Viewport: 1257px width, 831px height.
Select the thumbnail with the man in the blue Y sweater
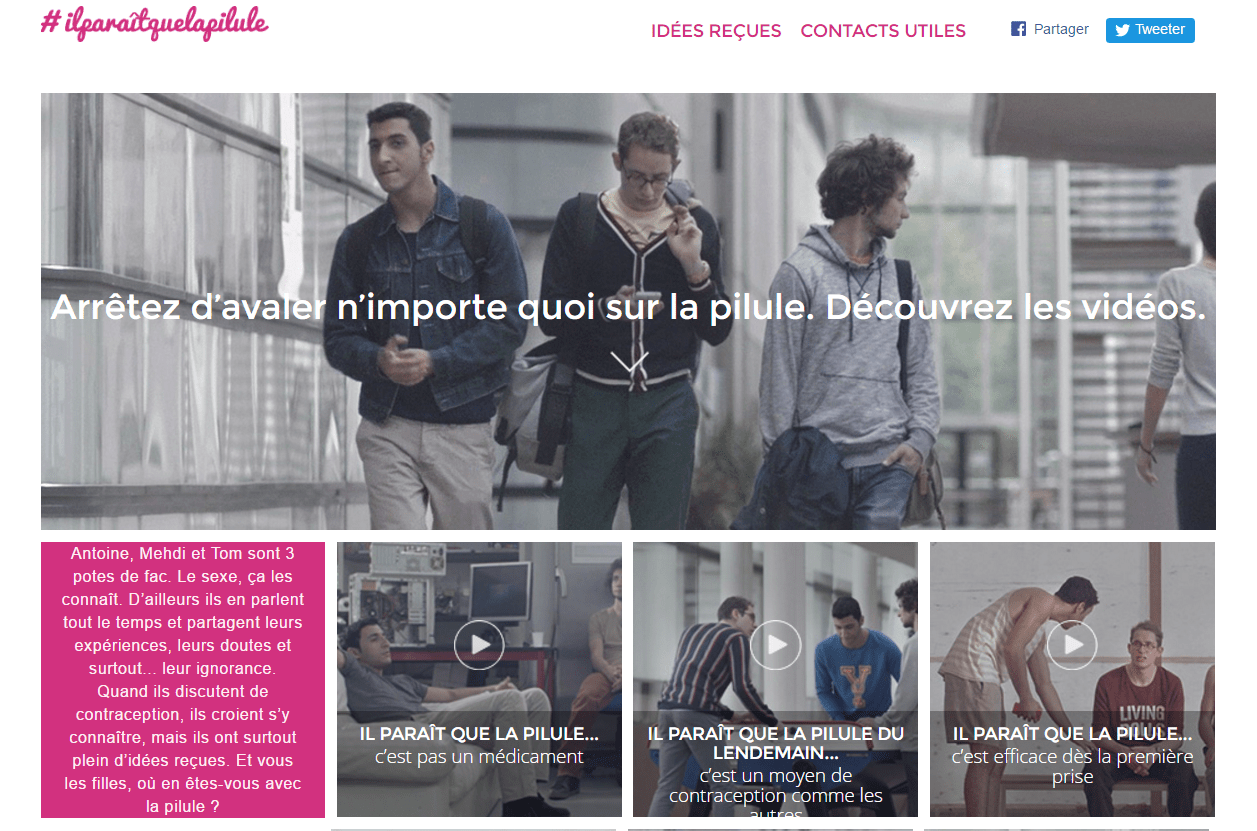[775, 680]
